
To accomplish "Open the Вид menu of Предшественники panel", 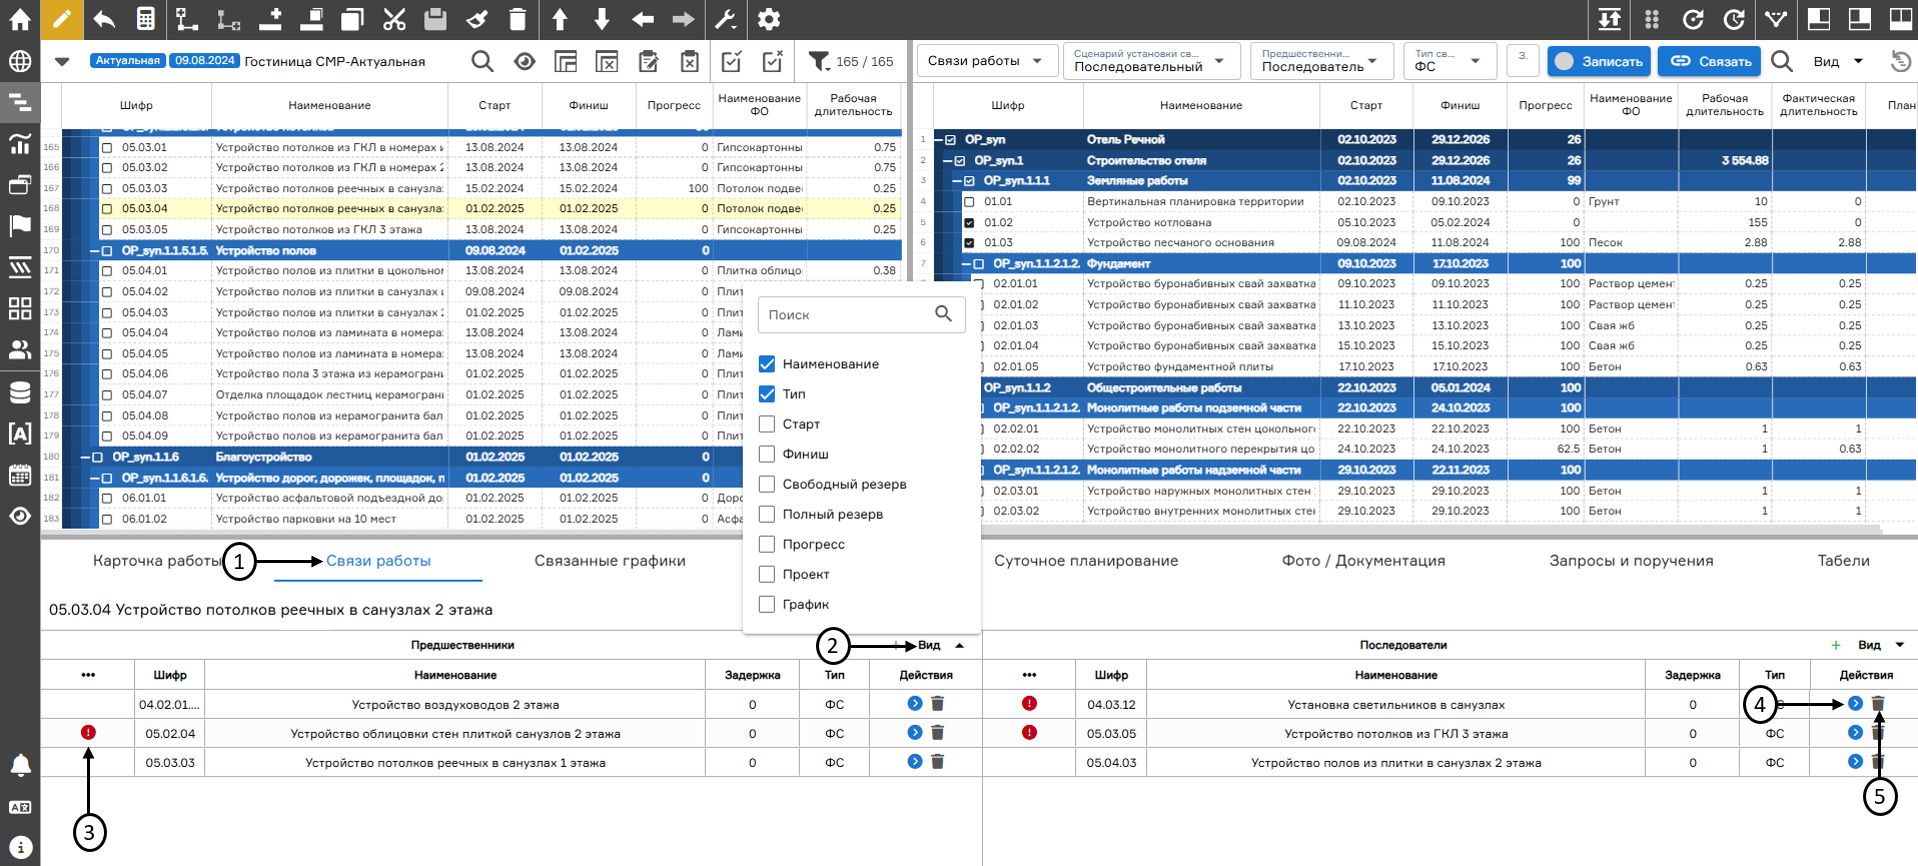I will point(940,646).
